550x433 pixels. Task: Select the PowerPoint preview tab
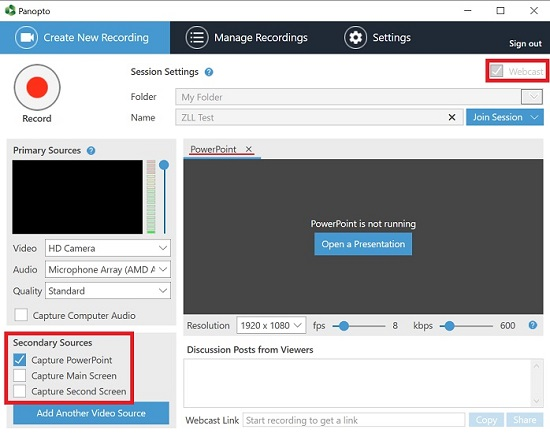(x=213, y=149)
